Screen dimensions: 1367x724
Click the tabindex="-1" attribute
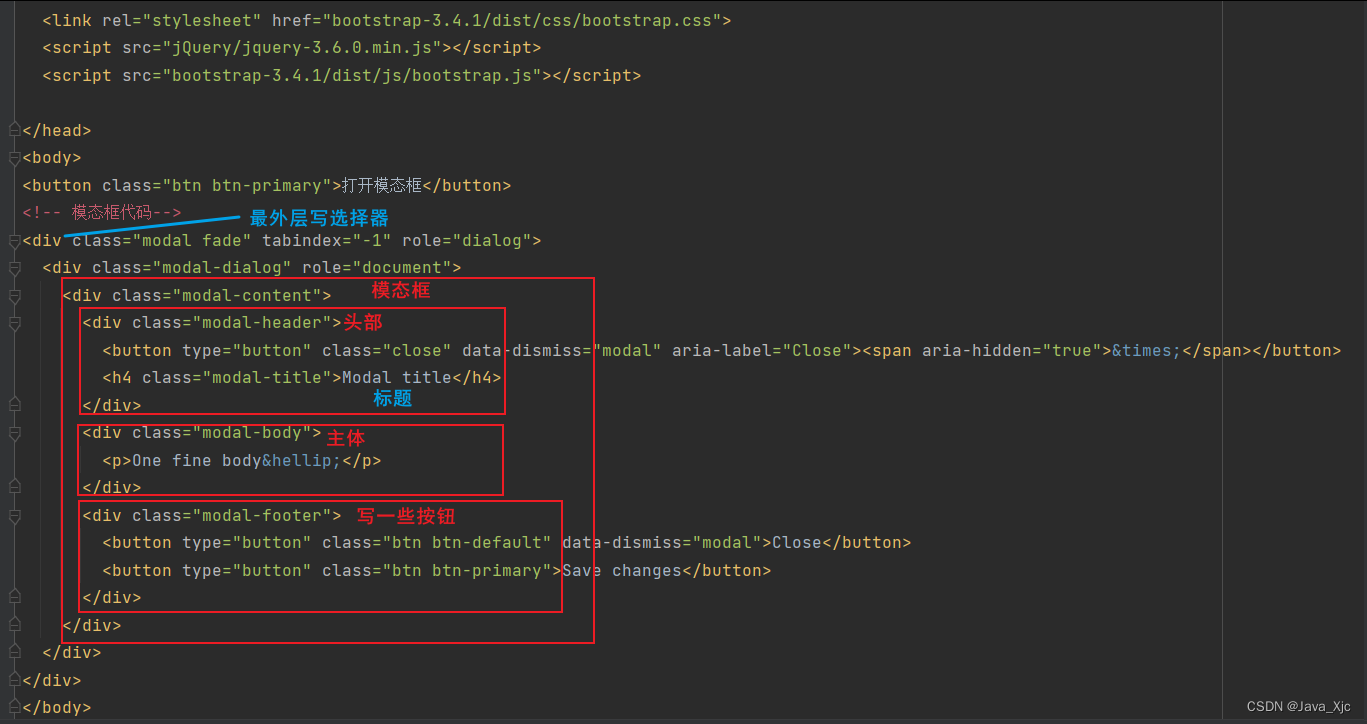click(327, 241)
